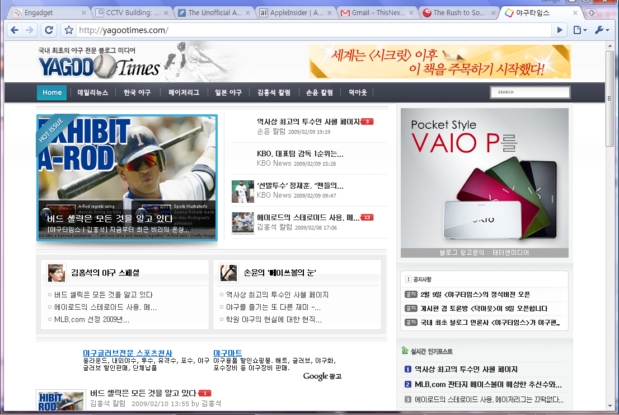Click the page vertical scrollbar thumb
The width and height of the screenshot is (619, 415).
610,99
